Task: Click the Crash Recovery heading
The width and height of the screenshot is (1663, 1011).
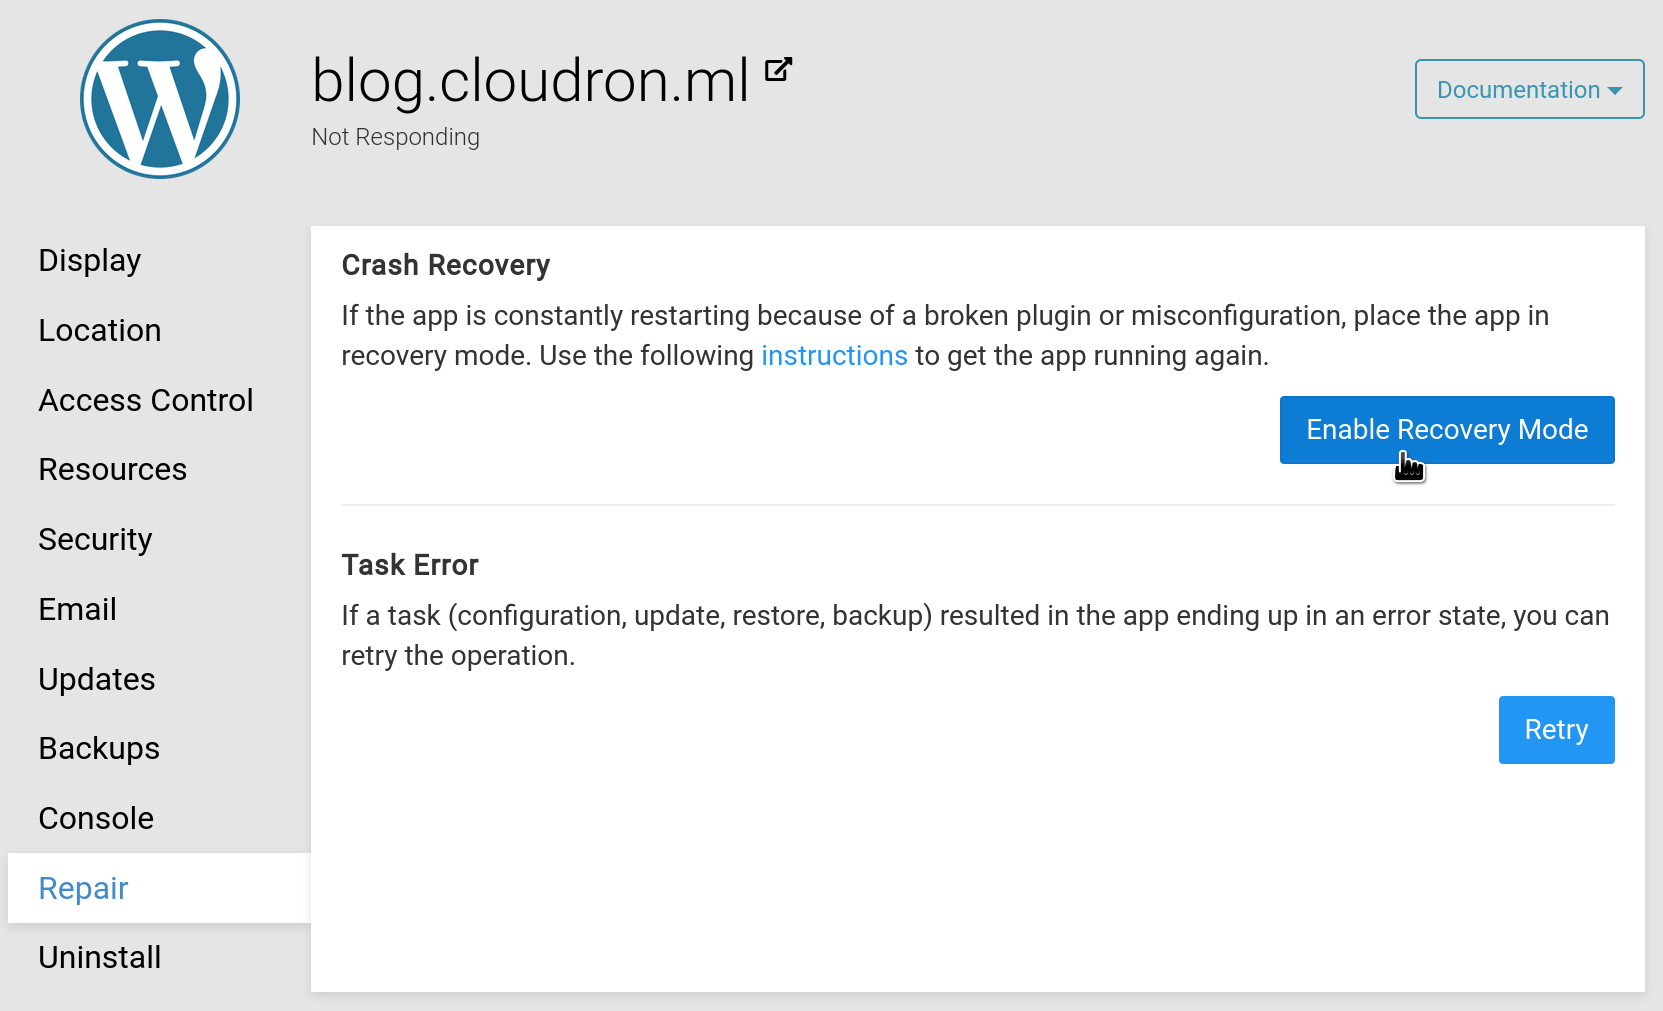Action: (446, 265)
